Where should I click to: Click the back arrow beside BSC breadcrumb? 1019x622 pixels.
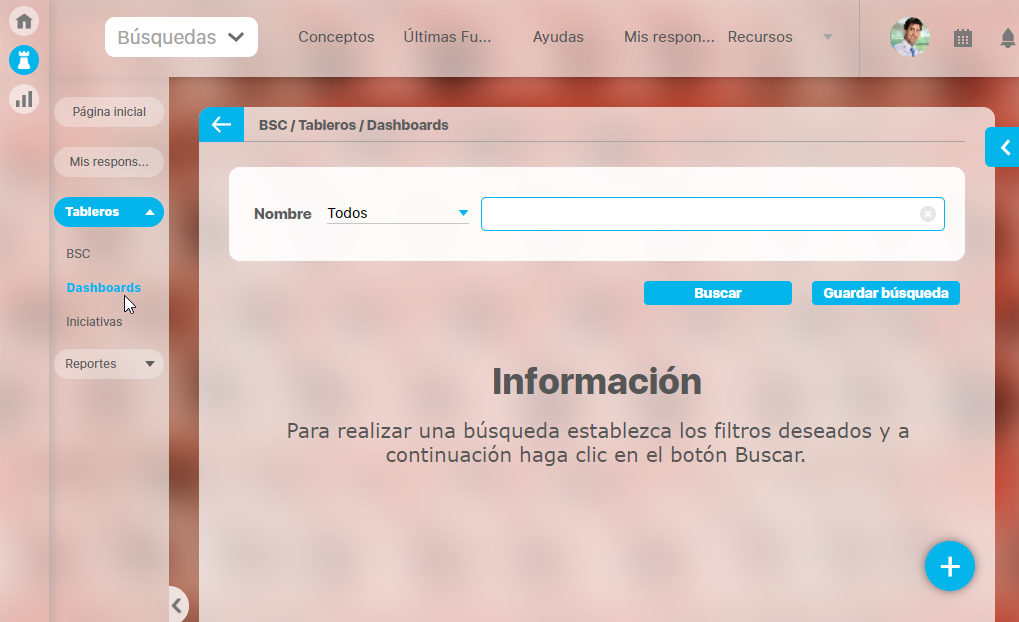pos(222,125)
